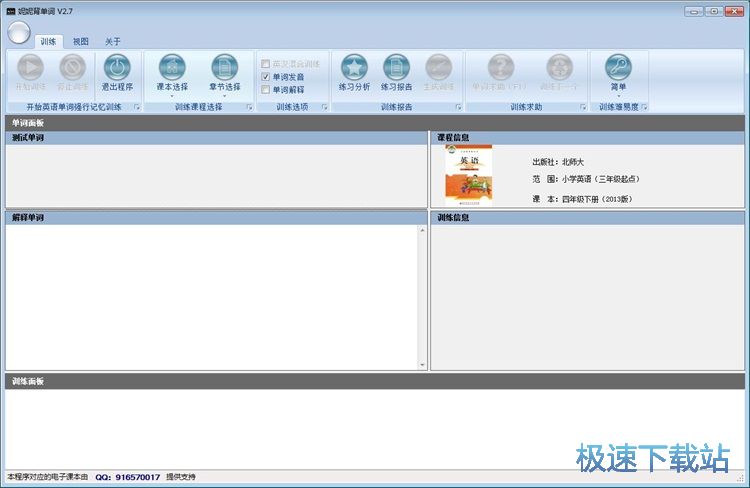This screenshot has width=750, height=488.
Task: Click the 简单 difficulty key icon
Action: pos(618,68)
